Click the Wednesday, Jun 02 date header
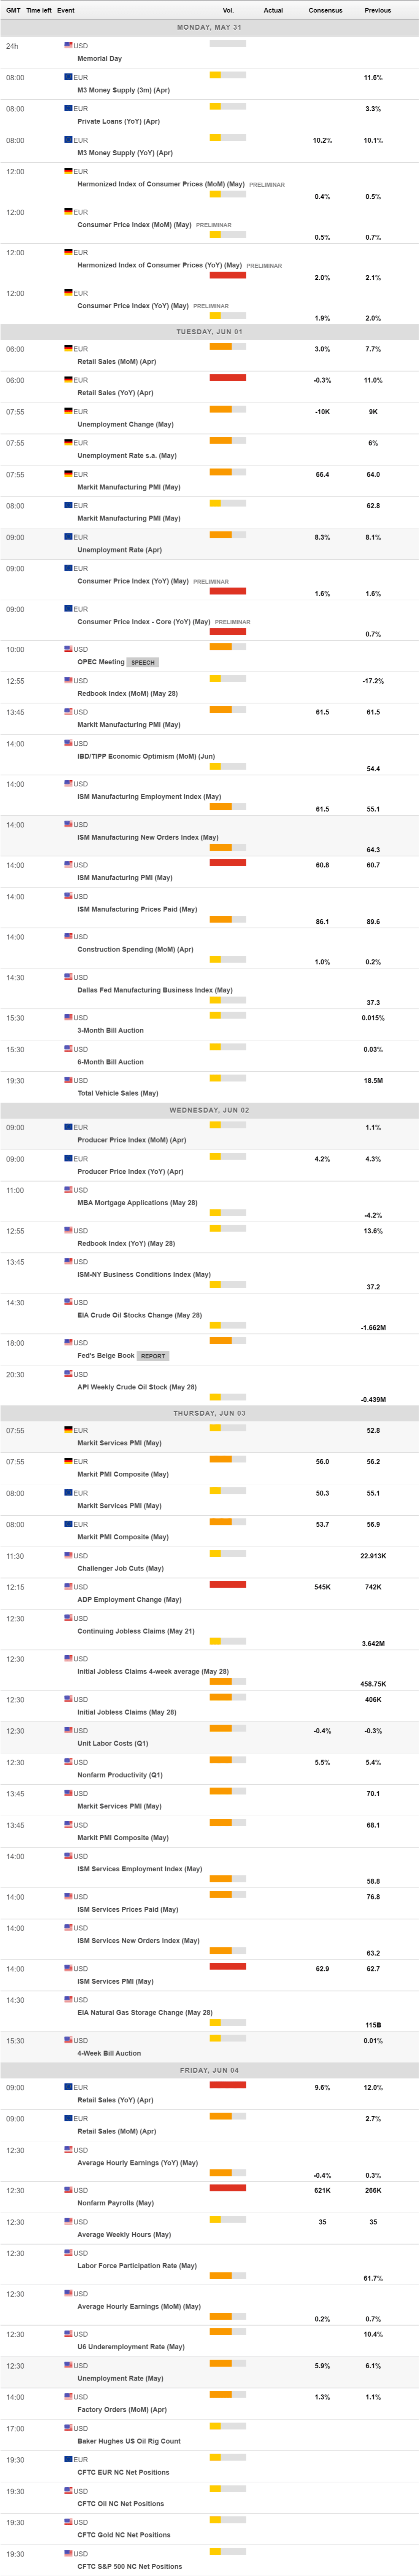The height and width of the screenshot is (2576, 419). (209, 1110)
